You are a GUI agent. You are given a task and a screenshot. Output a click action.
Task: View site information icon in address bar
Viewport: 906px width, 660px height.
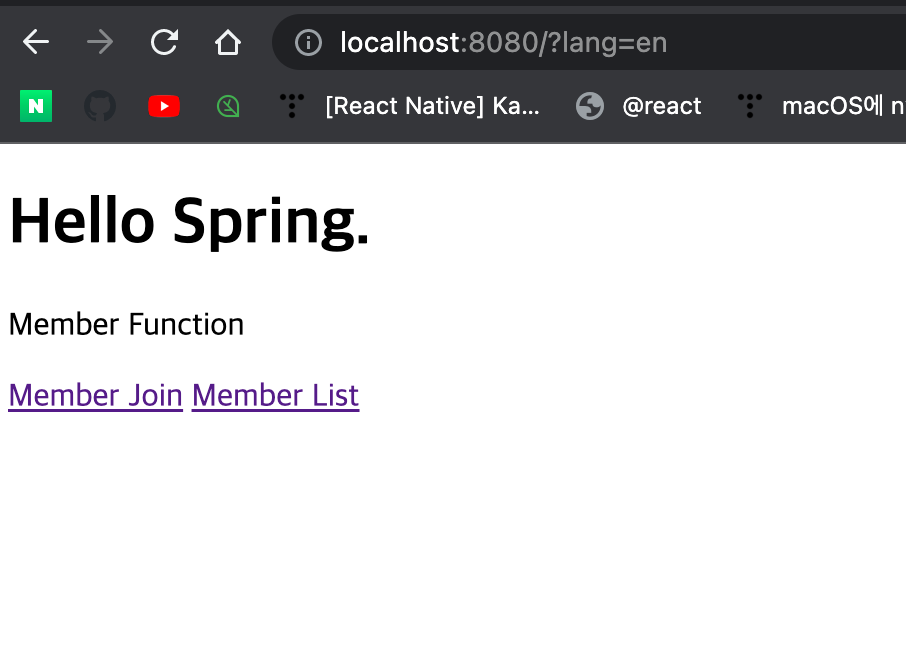308,43
